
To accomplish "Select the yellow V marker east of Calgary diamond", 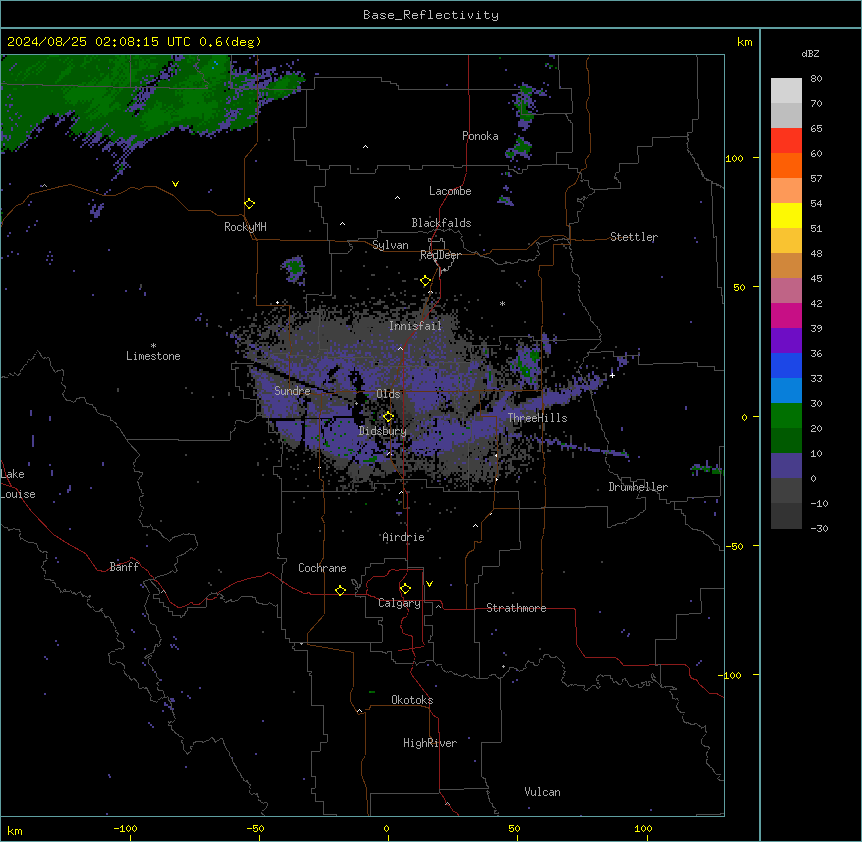I will coord(429,584).
